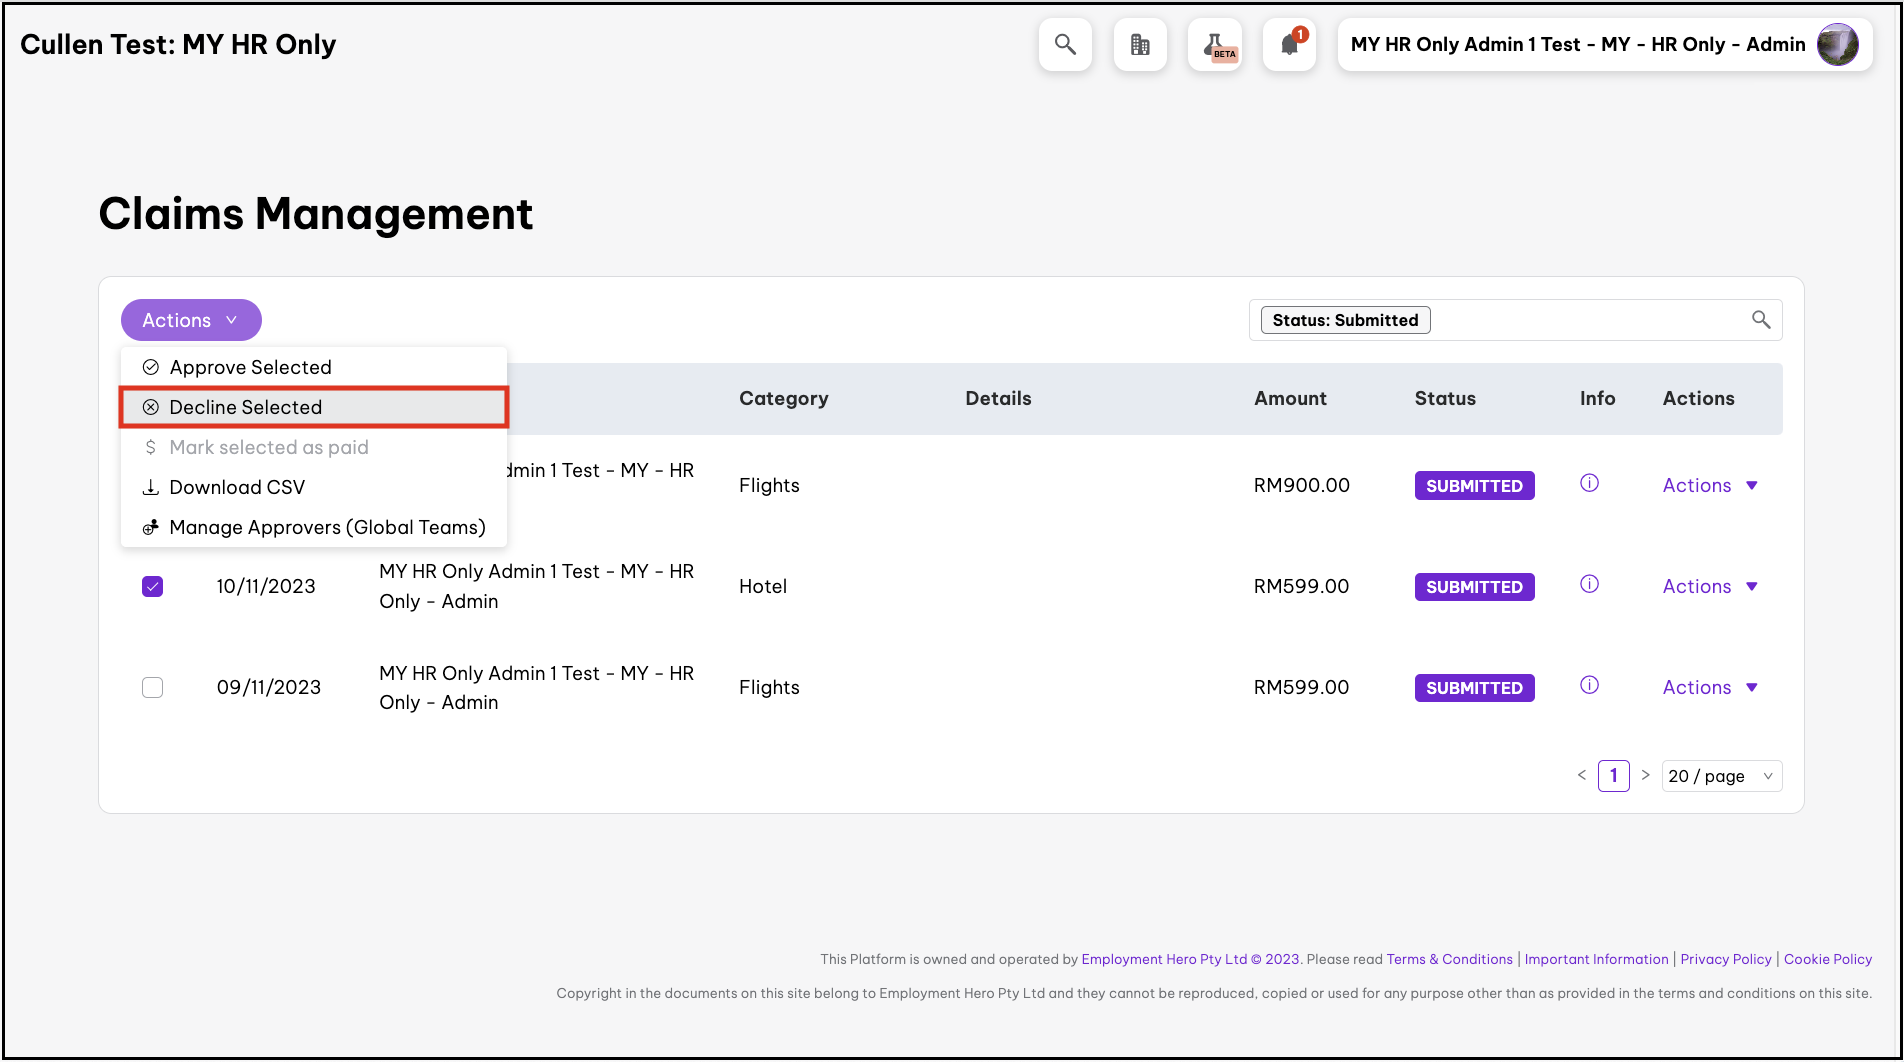
Task: Open the Terms & Conditions link
Action: (x=1449, y=959)
